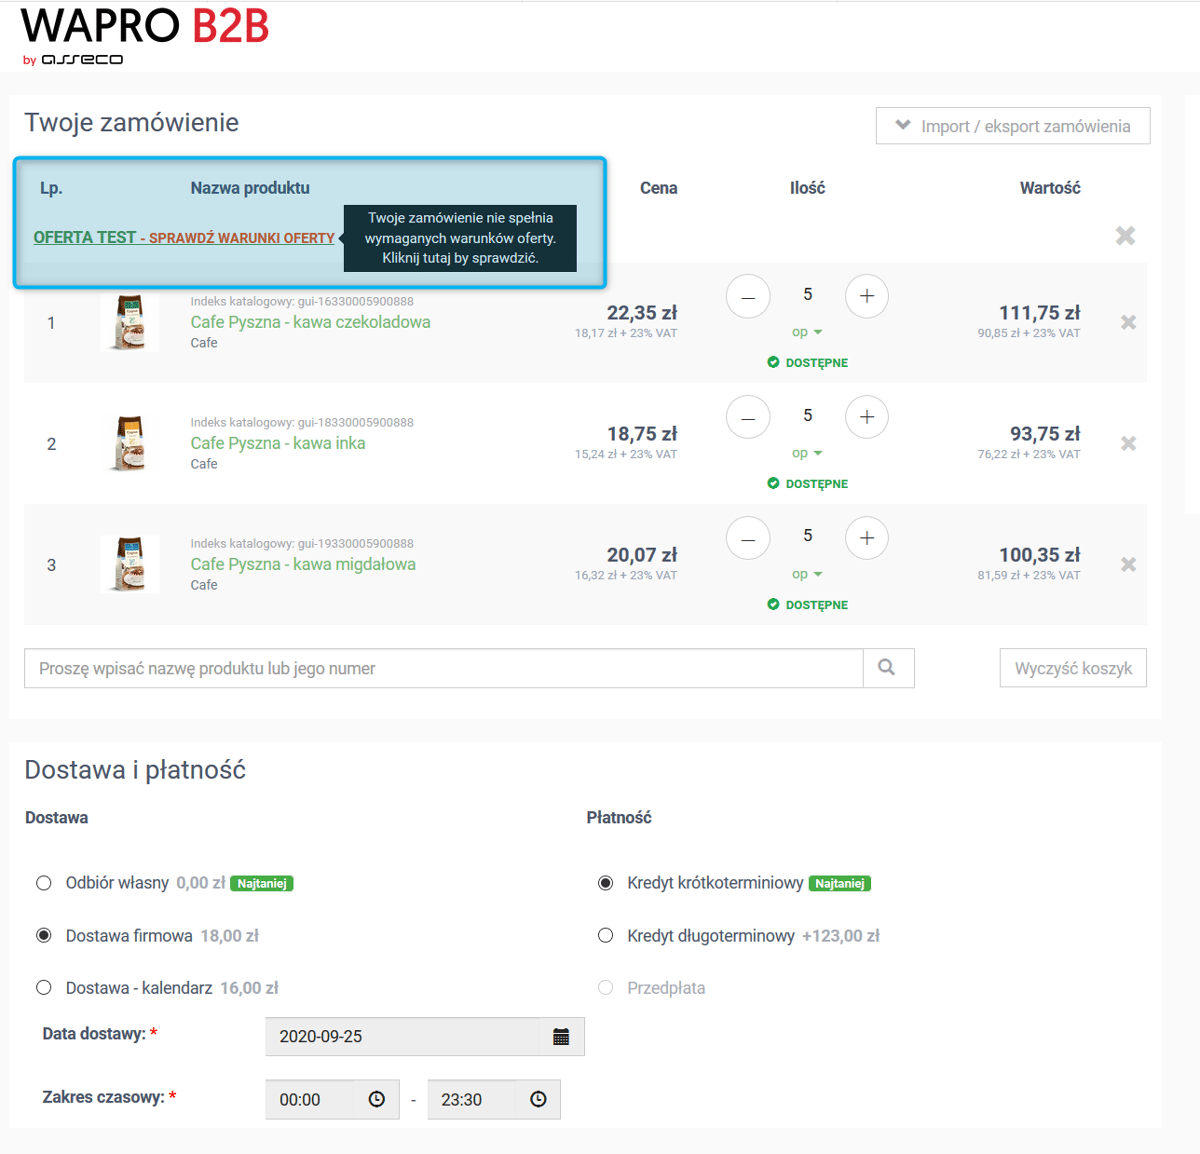Click value 100,35 zł

click(1040, 555)
